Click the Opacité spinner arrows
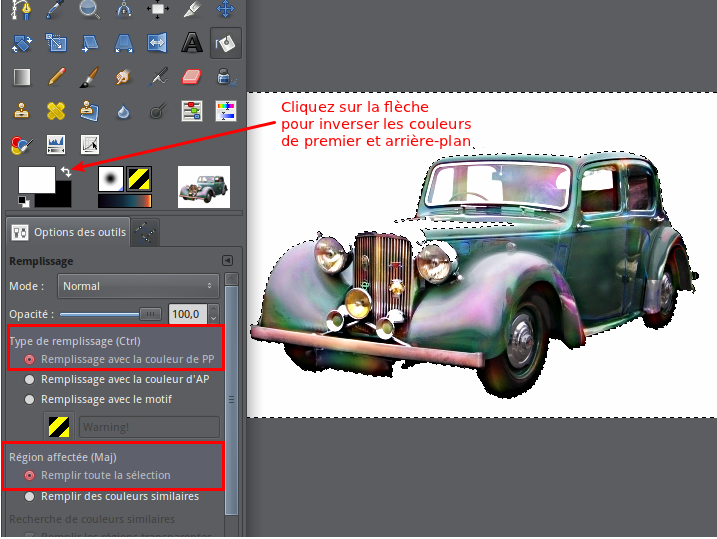This screenshot has height=539, width=717. [213, 314]
